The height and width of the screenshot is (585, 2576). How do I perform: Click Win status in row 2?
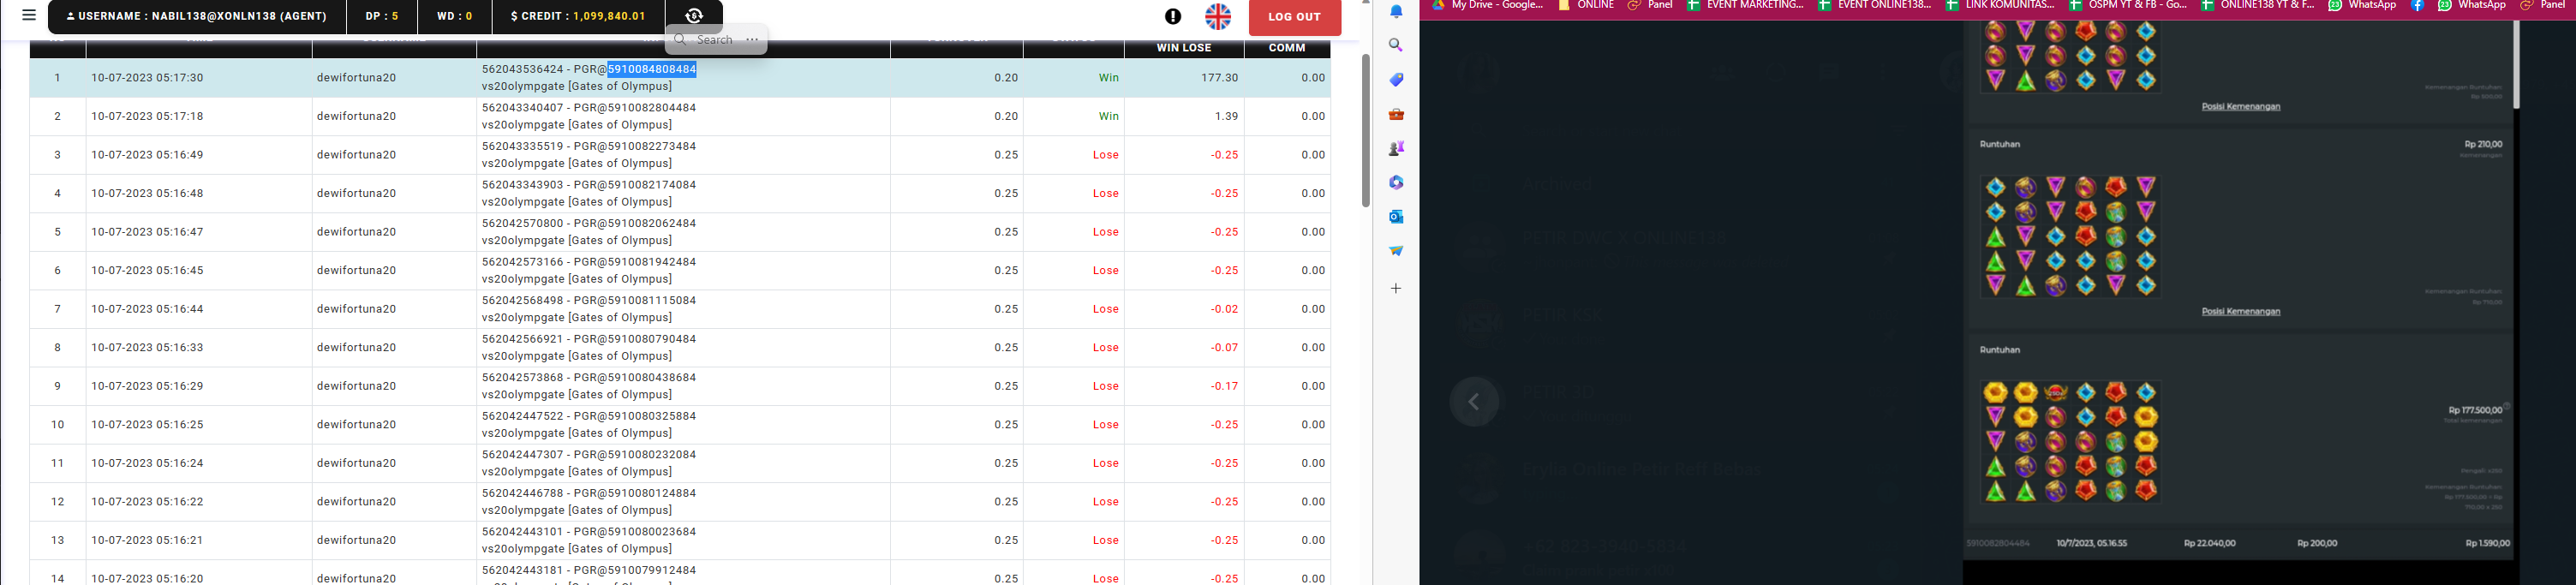pos(1109,116)
